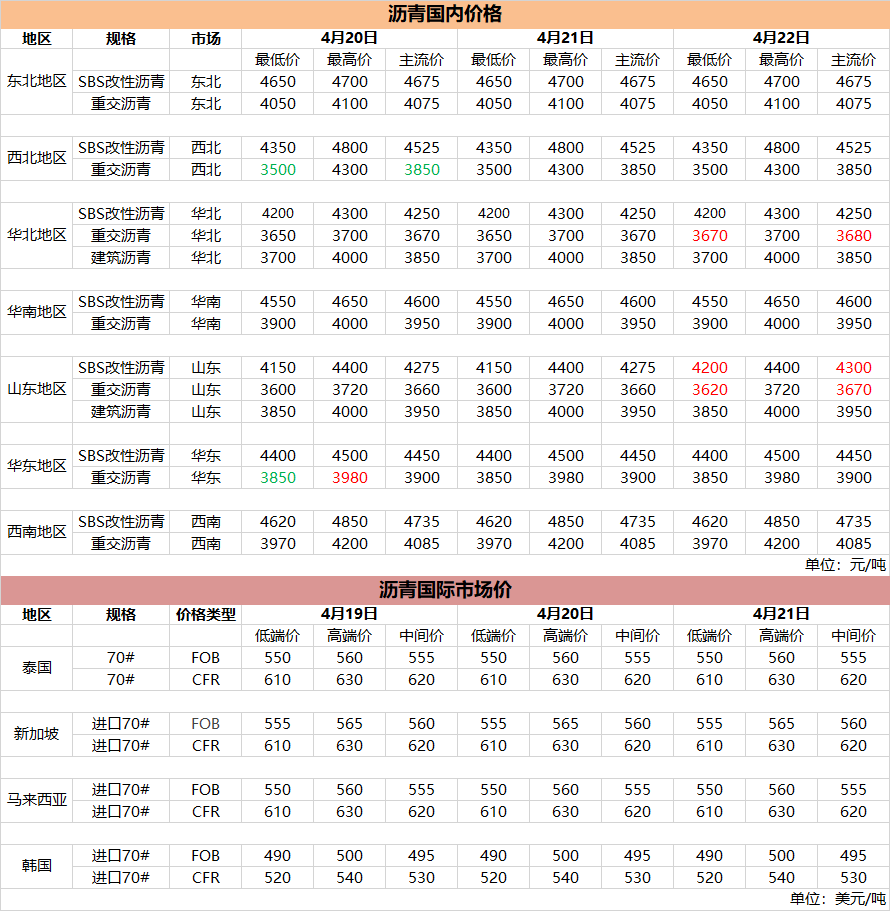Click the 价格类型 column header

tap(205, 614)
